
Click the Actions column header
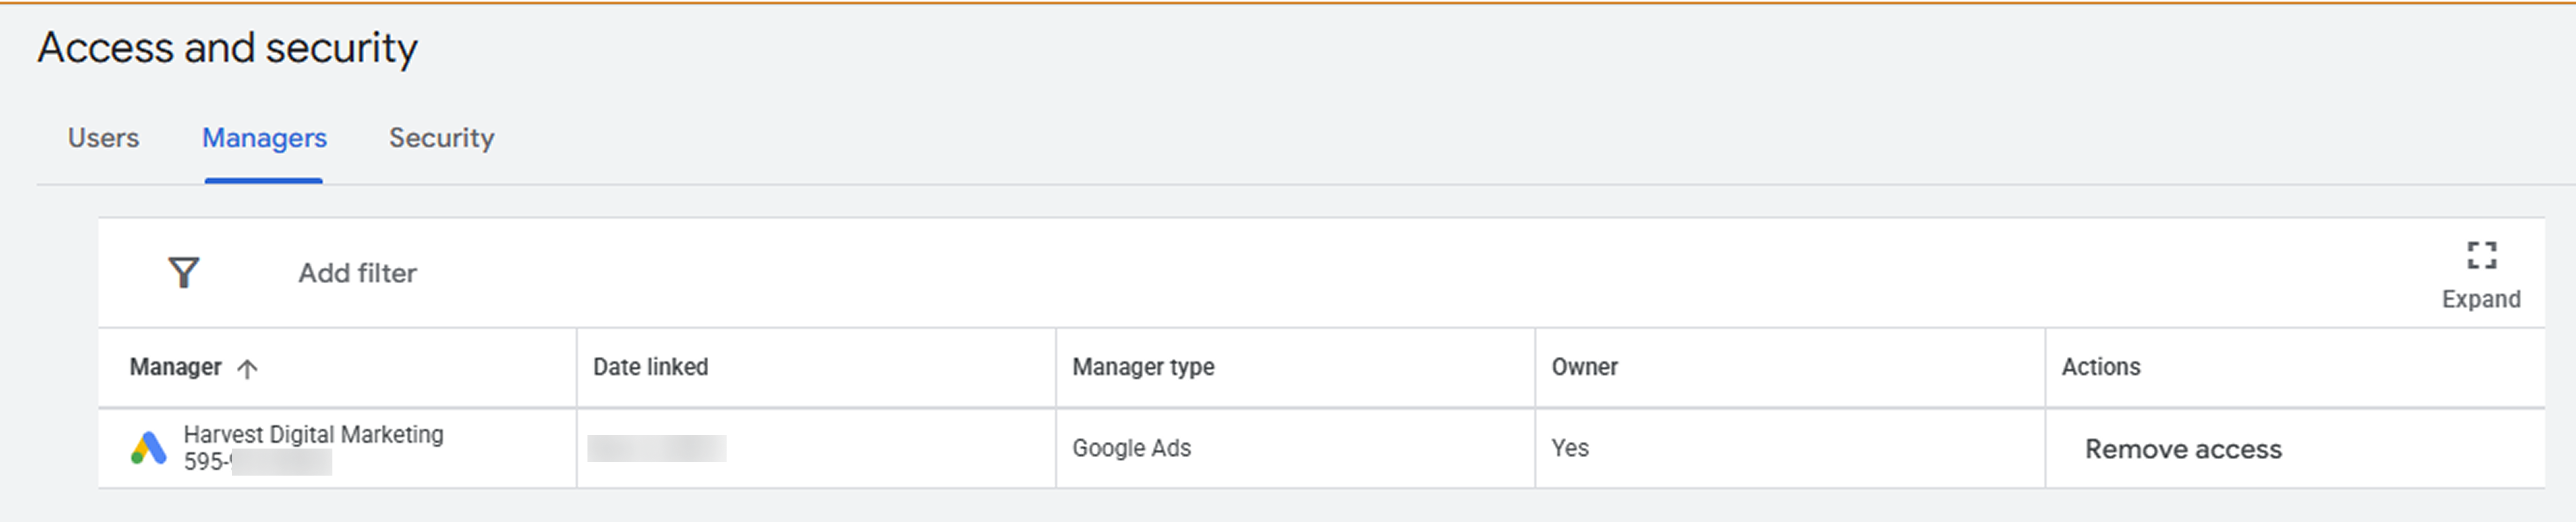coord(2100,367)
